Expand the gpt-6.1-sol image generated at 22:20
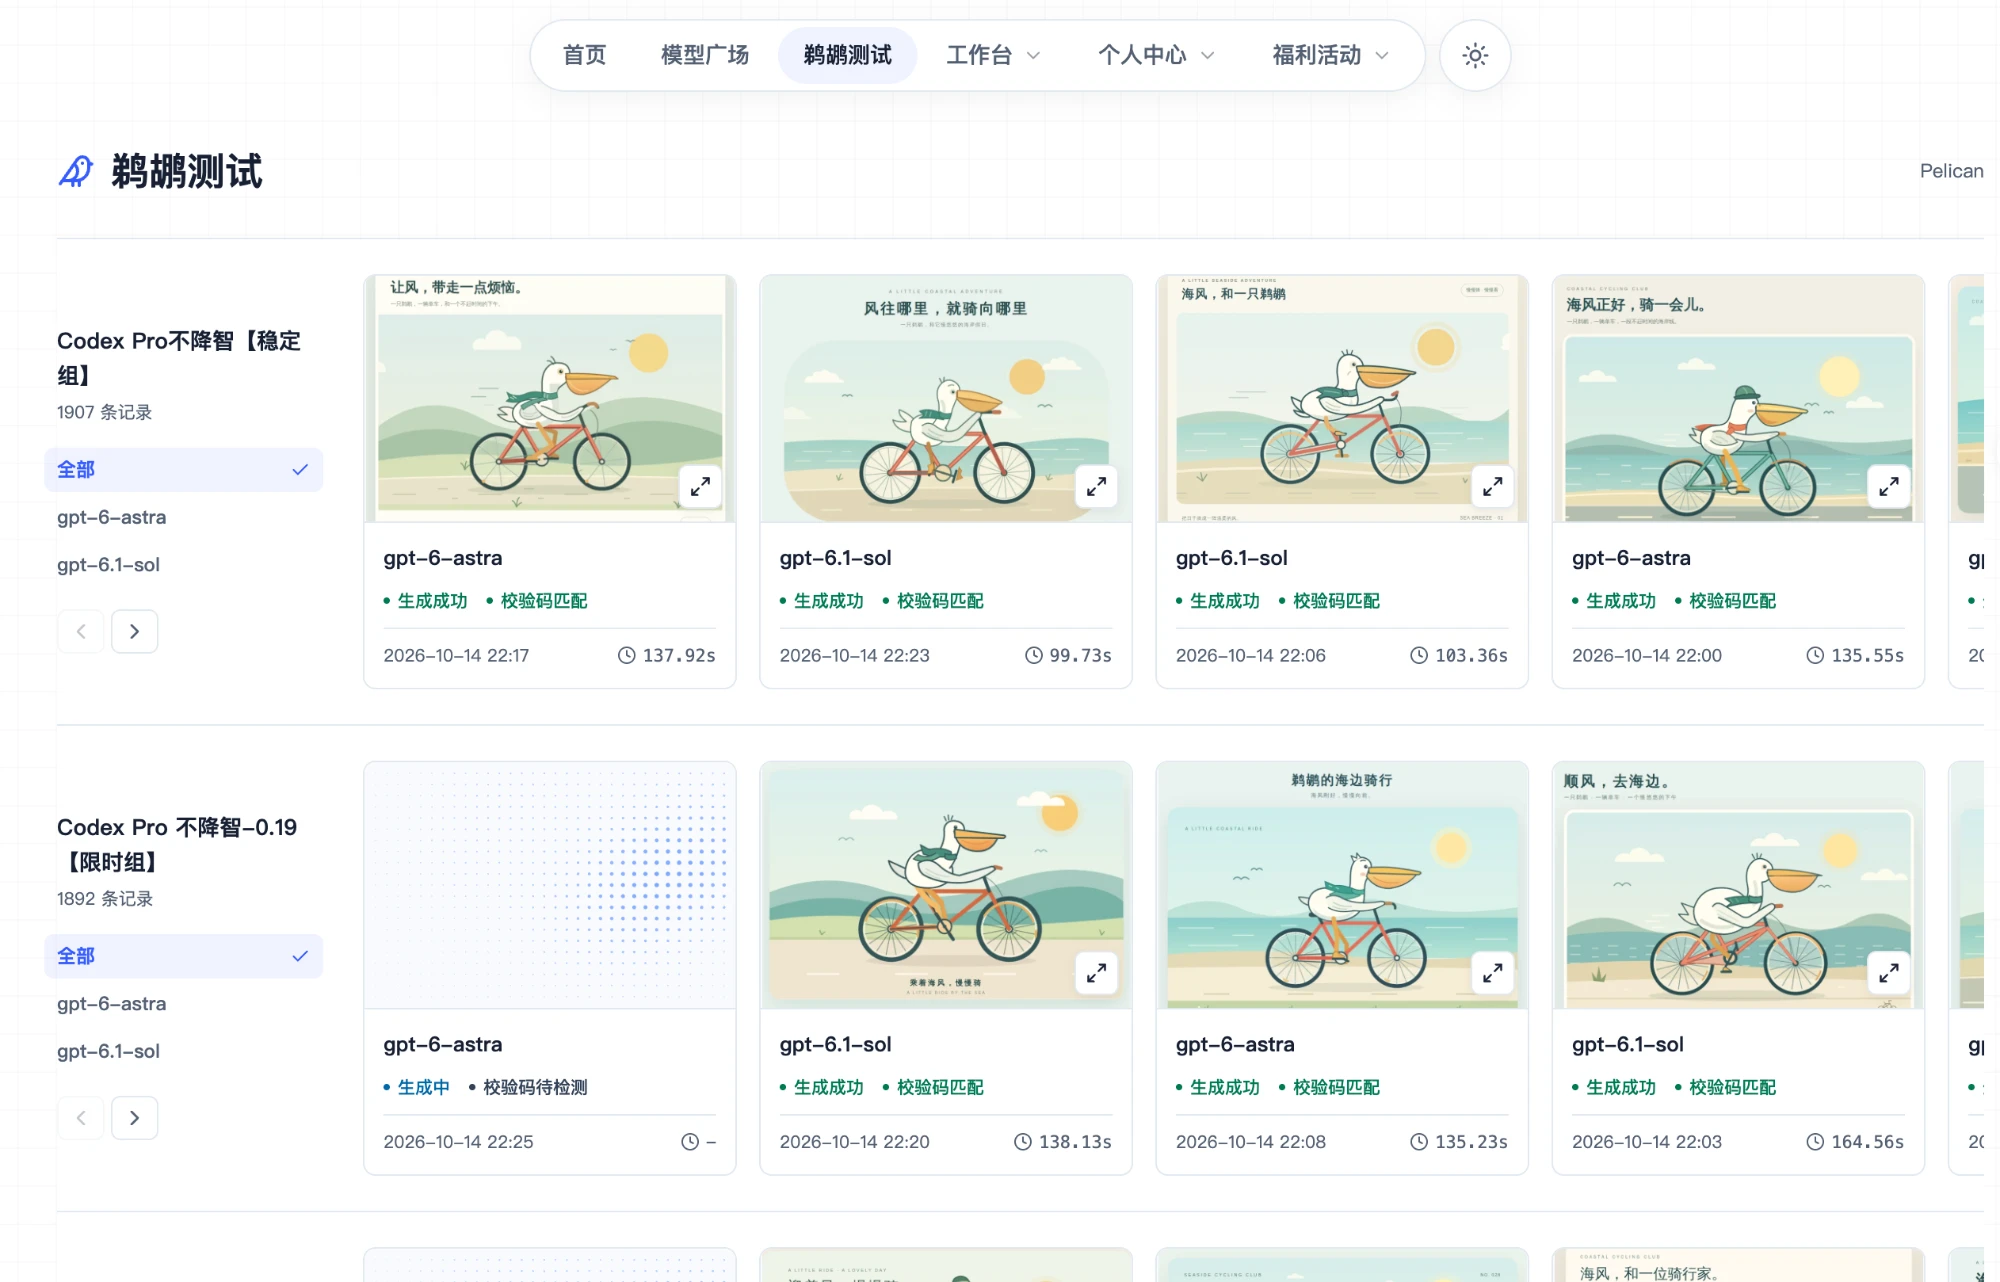Screen dimensions: 2000x1282 [1097, 973]
